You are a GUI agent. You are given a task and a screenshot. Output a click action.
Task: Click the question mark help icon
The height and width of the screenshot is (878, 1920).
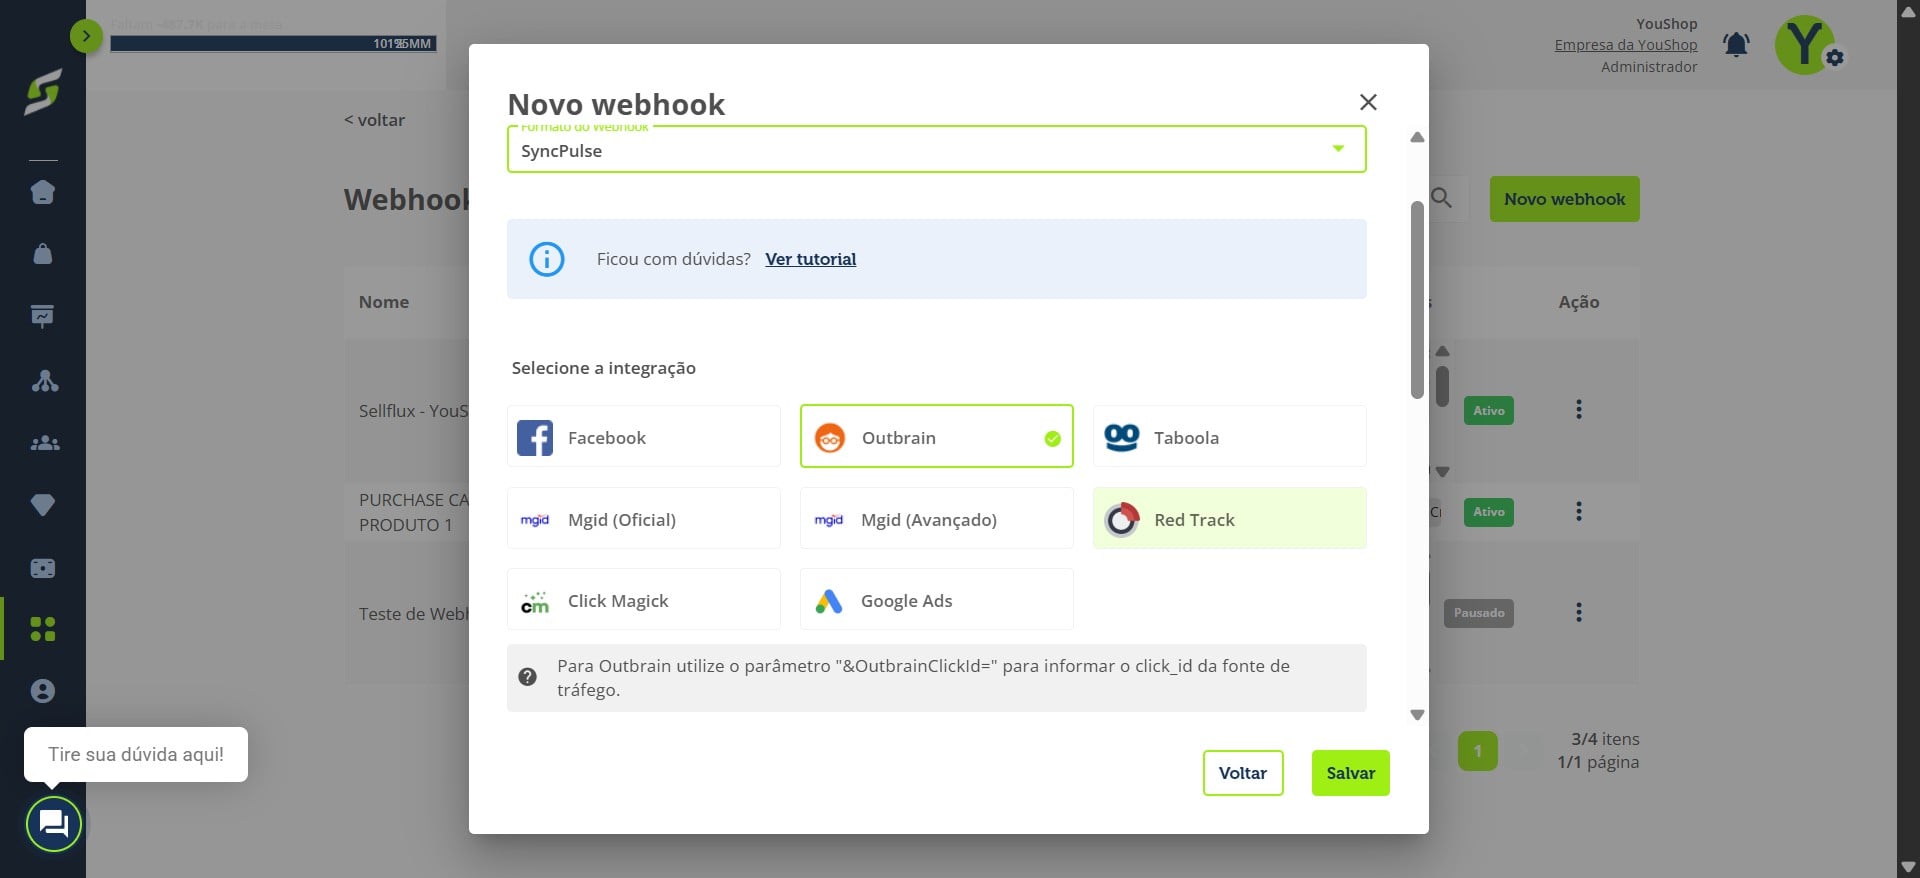(528, 677)
